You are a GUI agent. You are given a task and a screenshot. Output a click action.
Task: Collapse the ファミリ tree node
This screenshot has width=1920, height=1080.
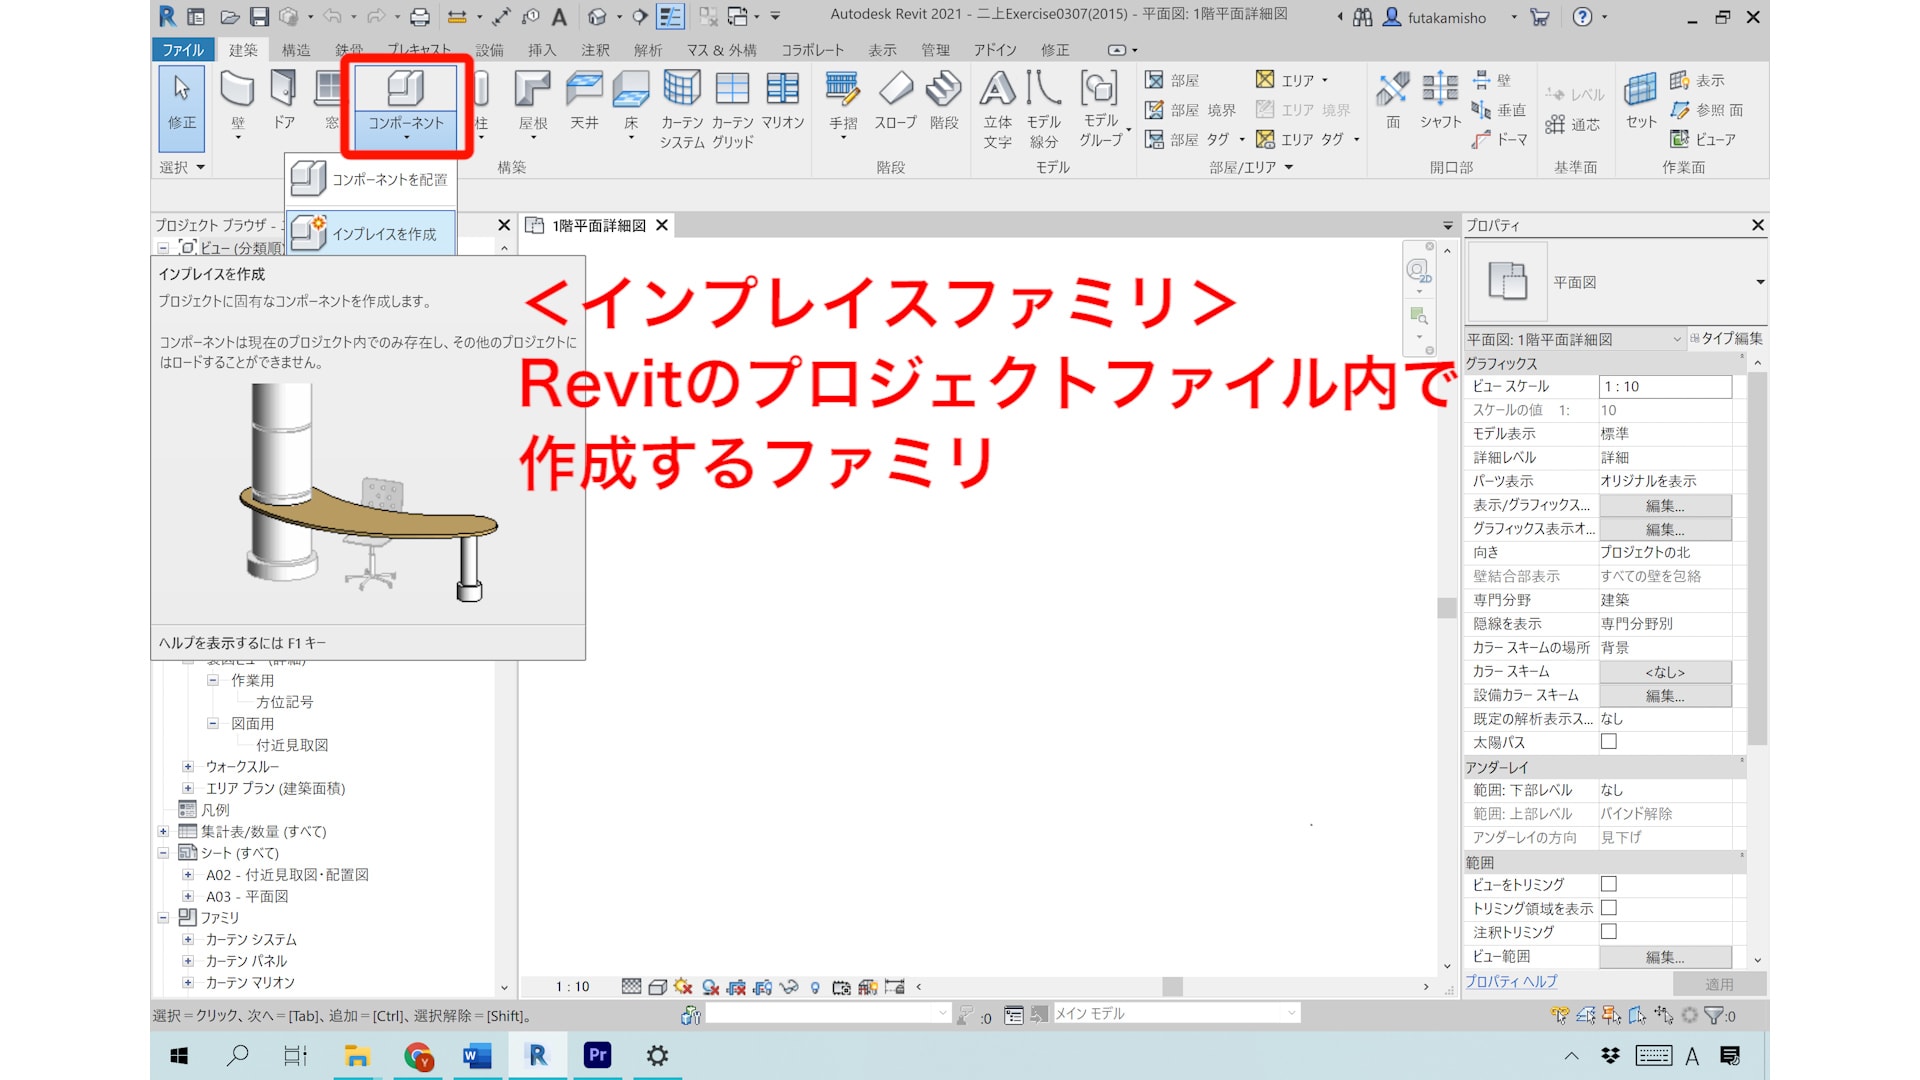tap(163, 917)
